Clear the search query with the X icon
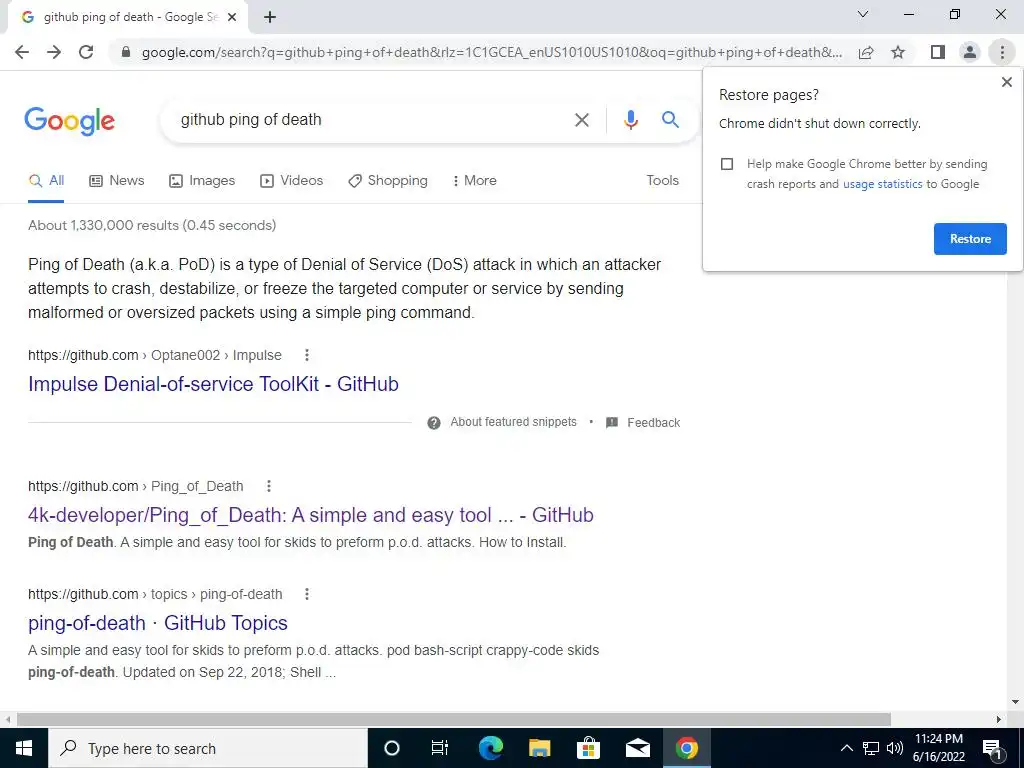 (581, 120)
